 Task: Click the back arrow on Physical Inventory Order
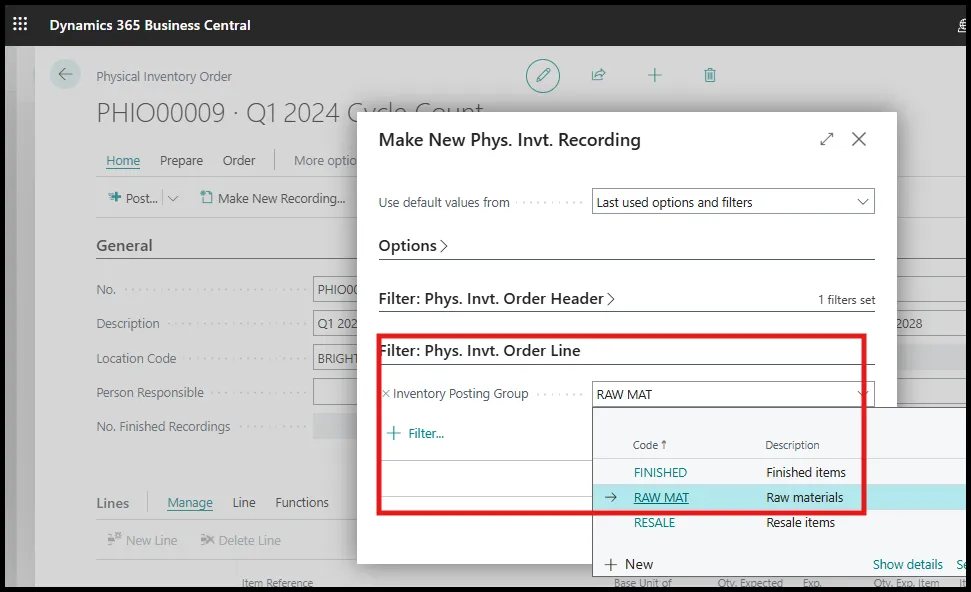click(65, 75)
